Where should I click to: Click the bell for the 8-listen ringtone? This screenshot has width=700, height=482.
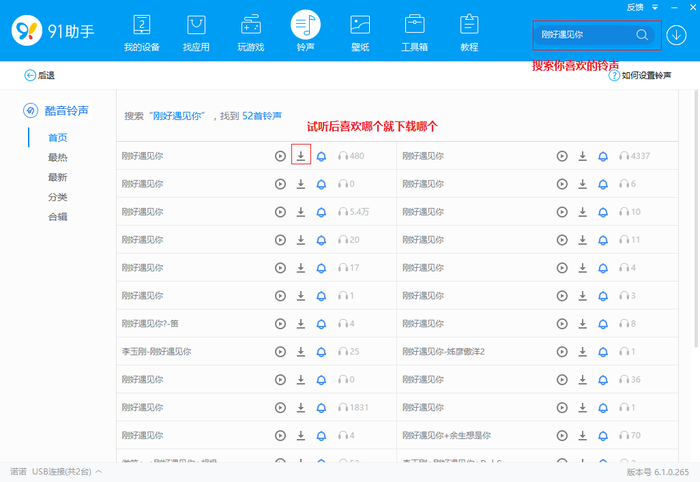[x=603, y=324]
